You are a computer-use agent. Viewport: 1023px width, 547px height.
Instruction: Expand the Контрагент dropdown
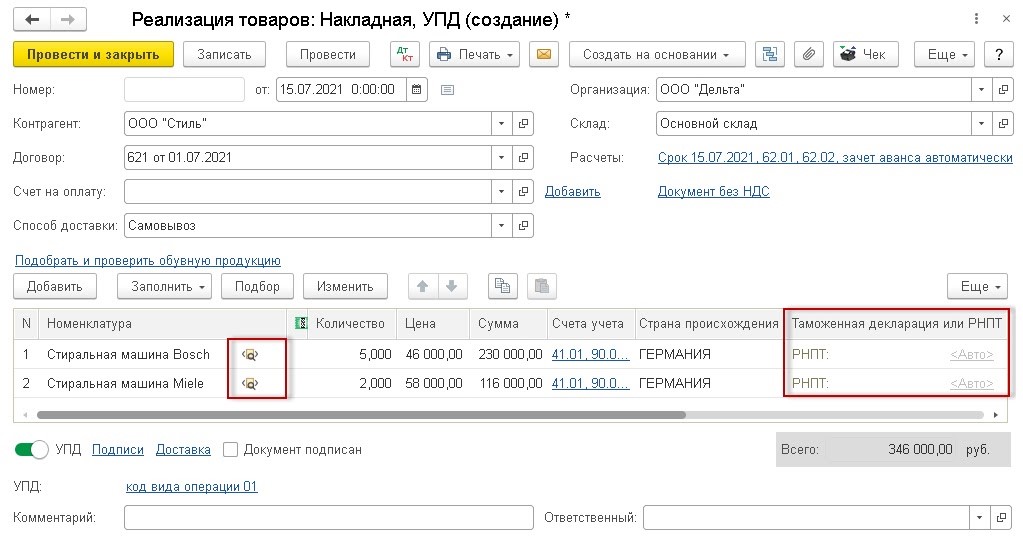[501, 124]
